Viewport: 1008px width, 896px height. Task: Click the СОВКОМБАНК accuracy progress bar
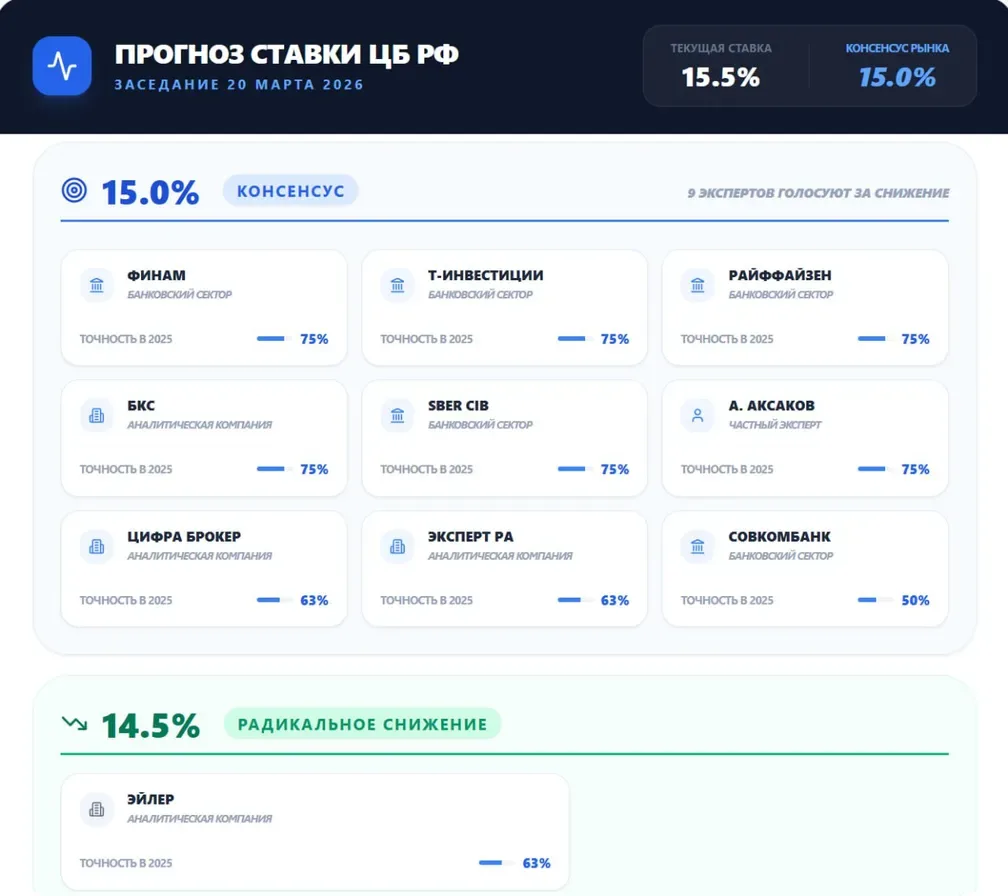(x=876, y=600)
